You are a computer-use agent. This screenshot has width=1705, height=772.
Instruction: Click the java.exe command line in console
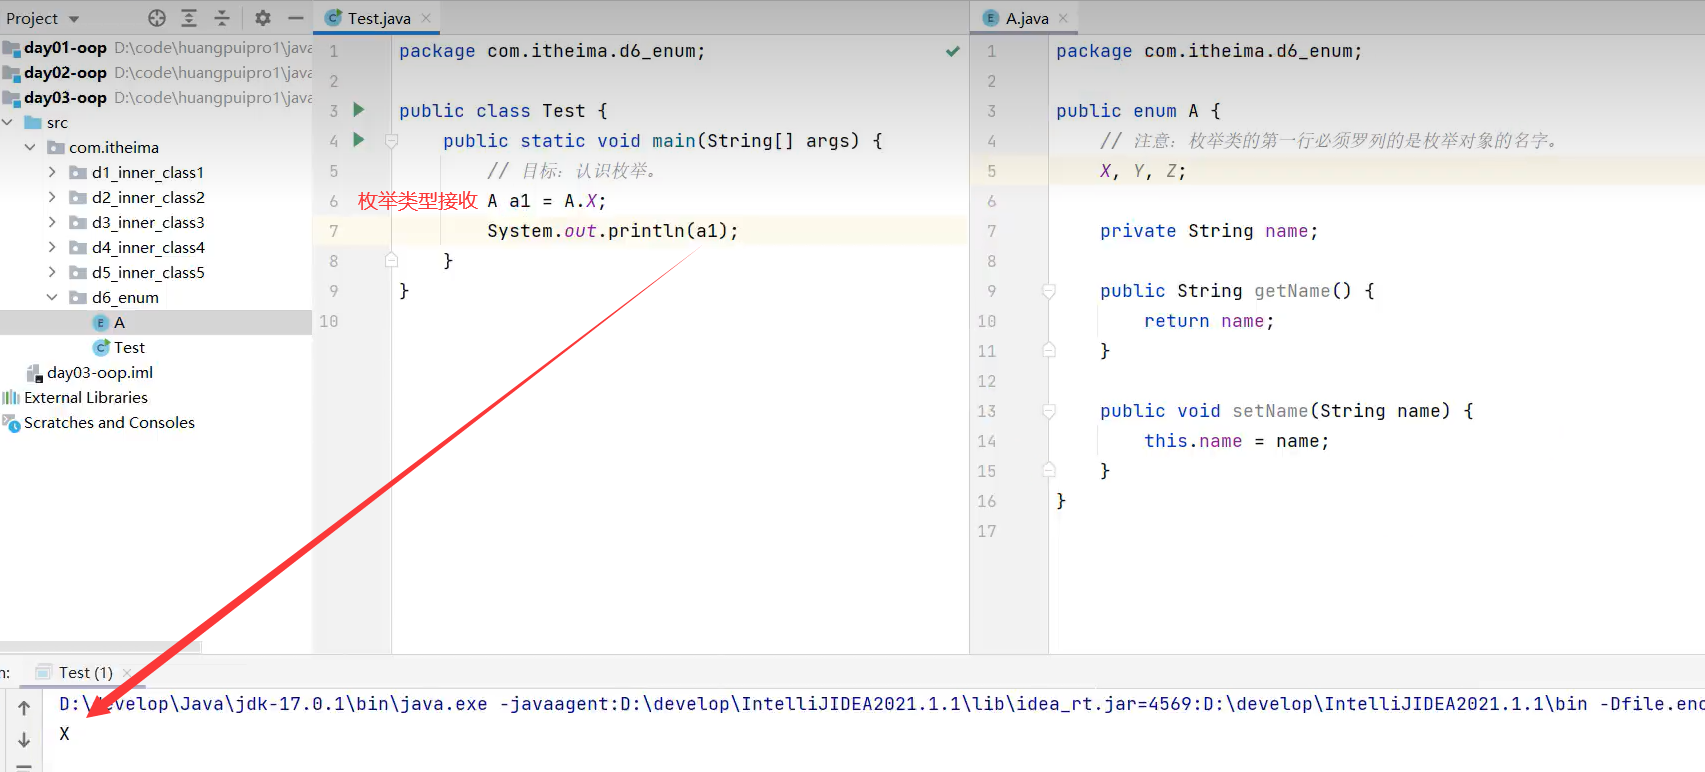point(881,704)
